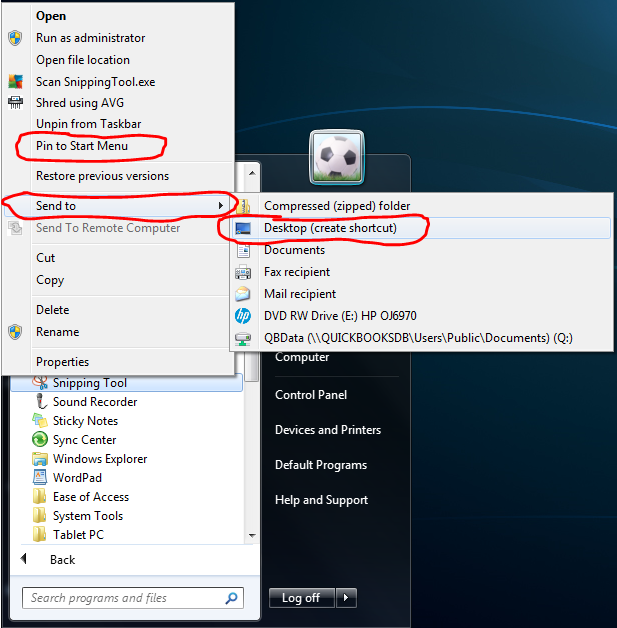Select Copy in context menu

50,280
